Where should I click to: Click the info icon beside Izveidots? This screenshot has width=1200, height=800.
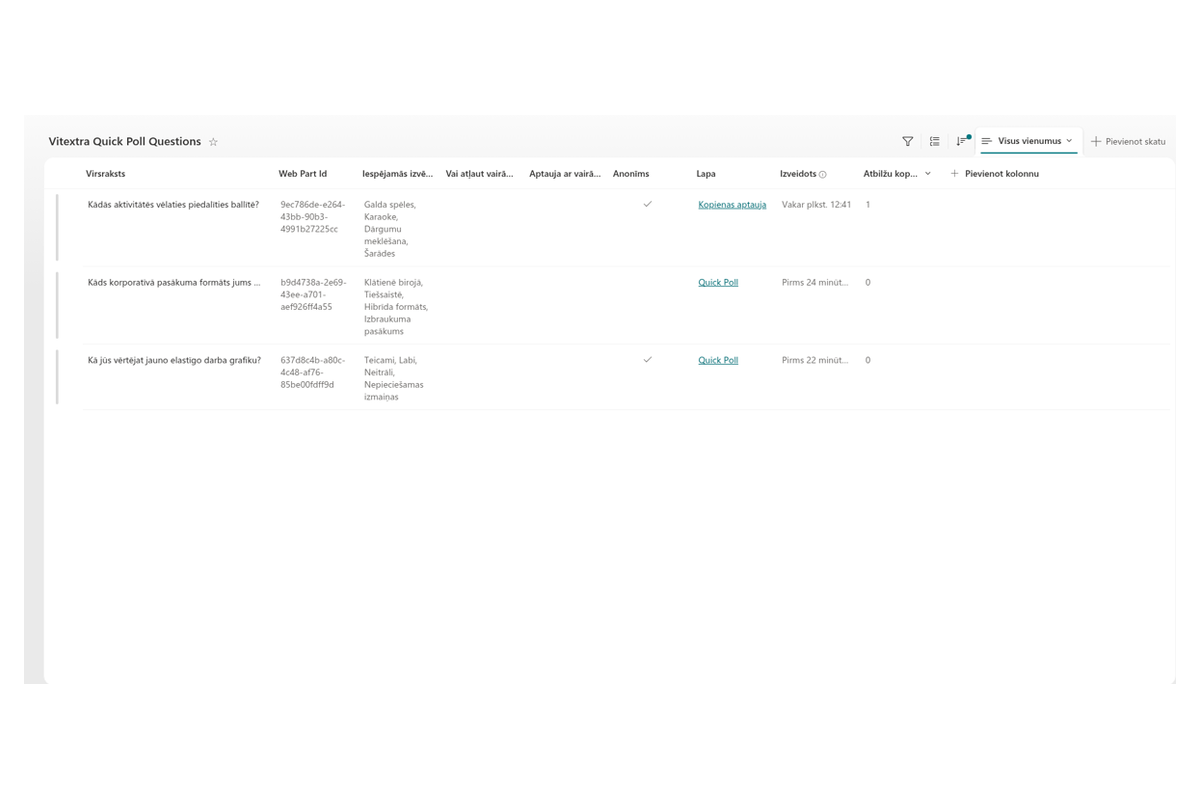[823, 174]
